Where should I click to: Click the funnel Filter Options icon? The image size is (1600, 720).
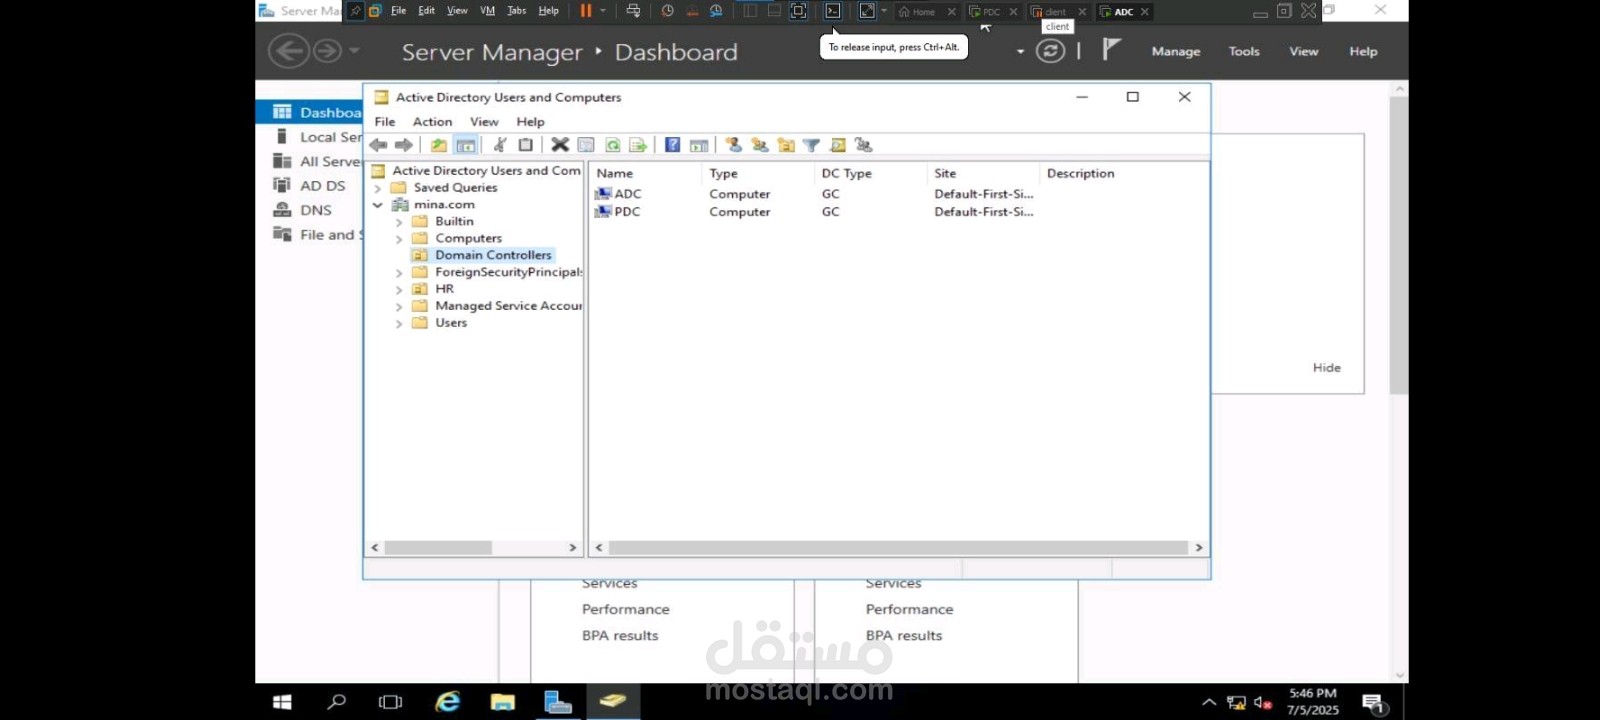pos(811,145)
